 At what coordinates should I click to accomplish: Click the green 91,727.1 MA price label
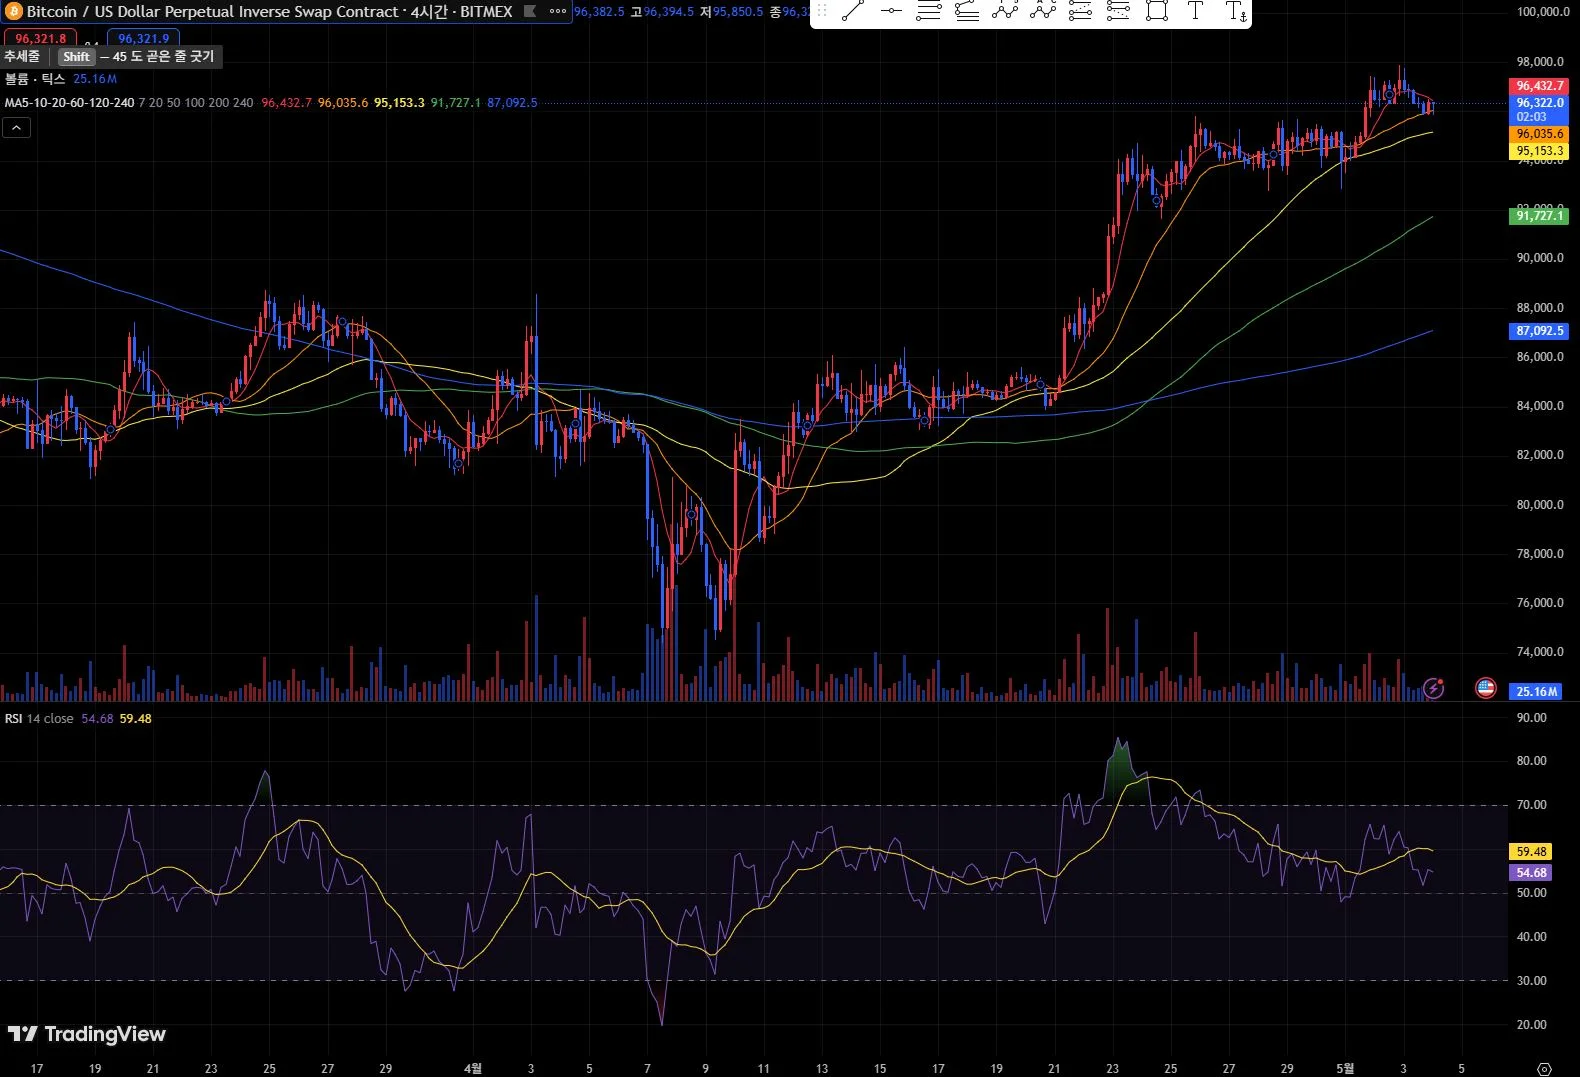(1538, 216)
